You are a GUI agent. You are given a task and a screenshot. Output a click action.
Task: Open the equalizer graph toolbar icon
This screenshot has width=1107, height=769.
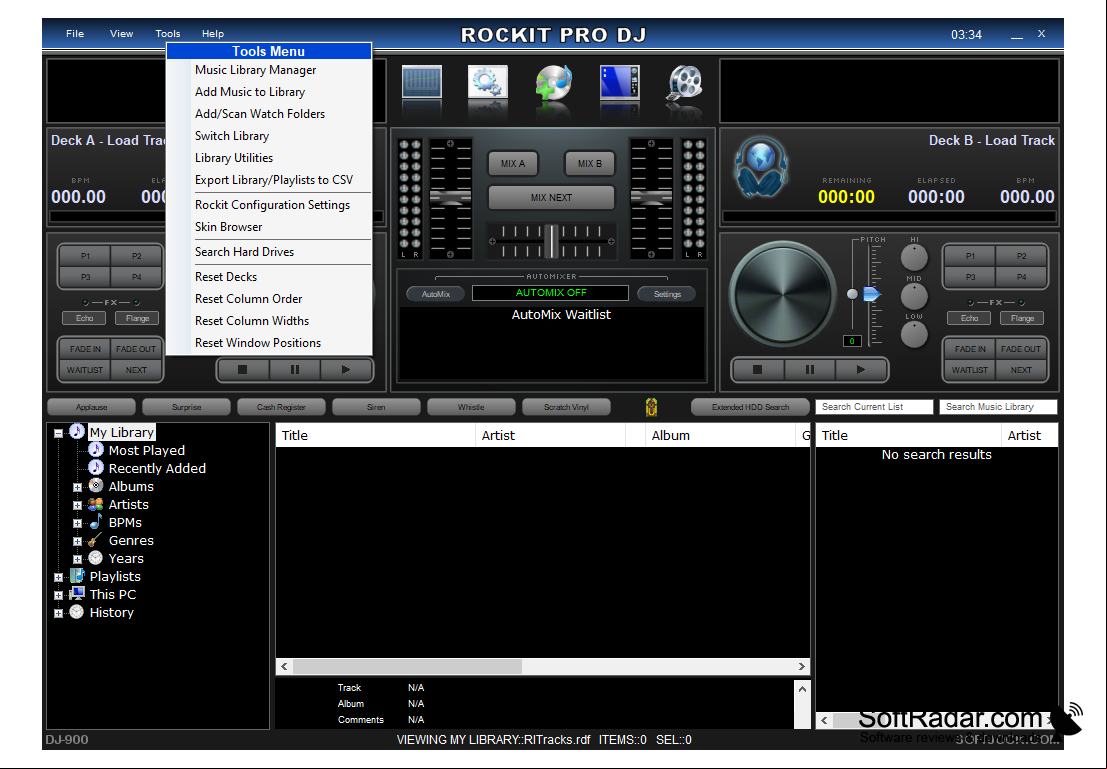tap(421, 82)
